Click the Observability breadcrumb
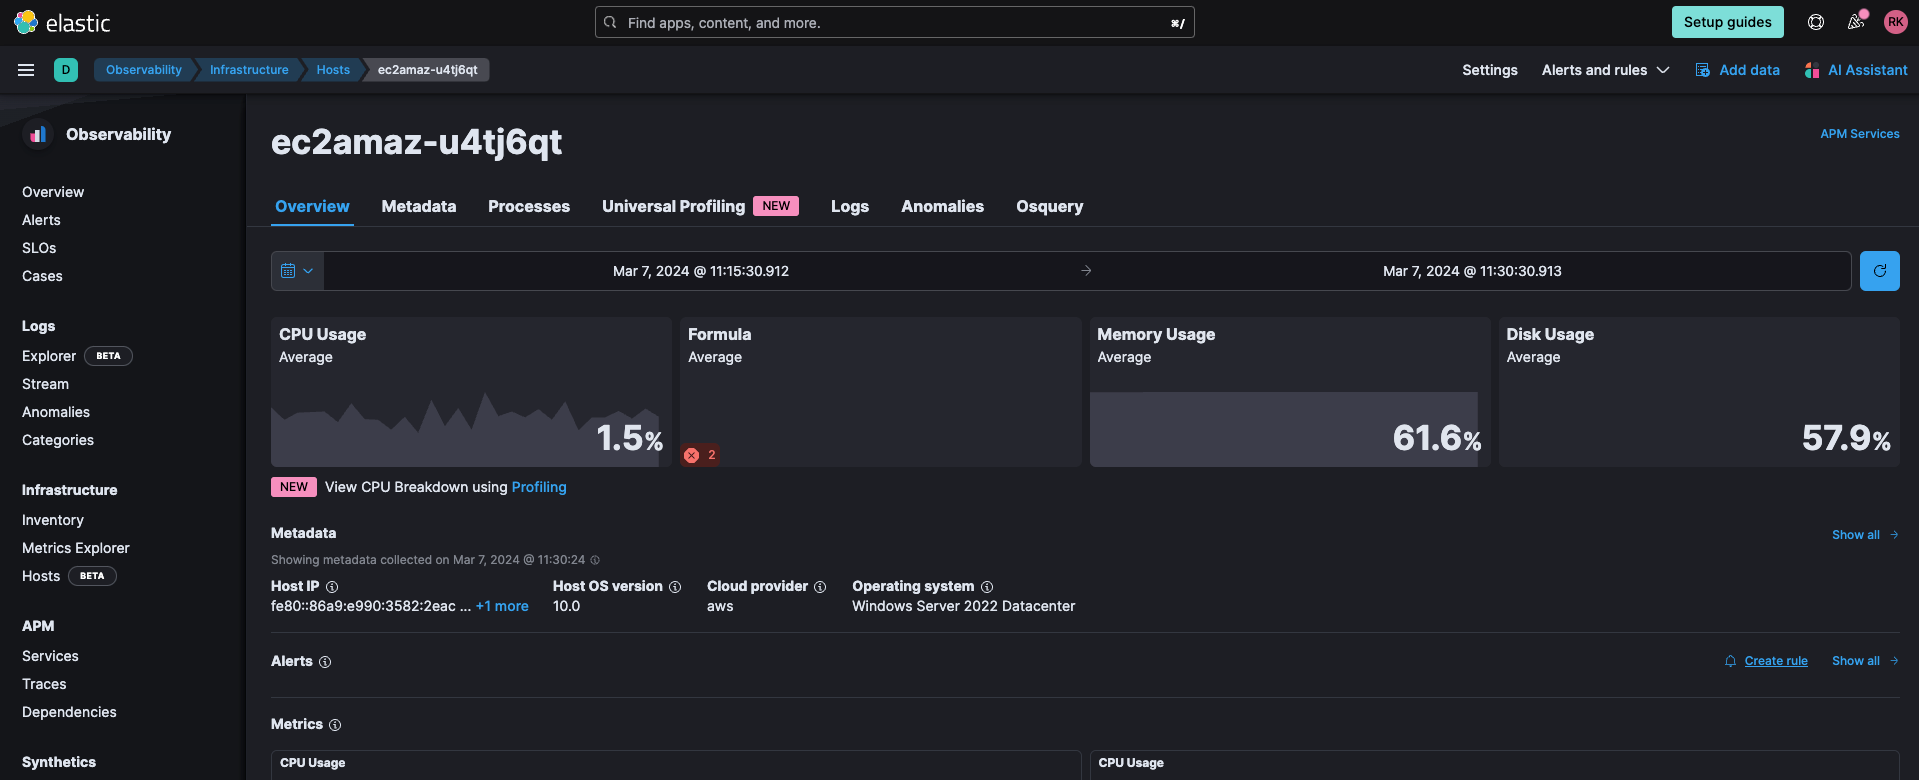Image resolution: width=1919 pixels, height=780 pixels. click(144, 70)
